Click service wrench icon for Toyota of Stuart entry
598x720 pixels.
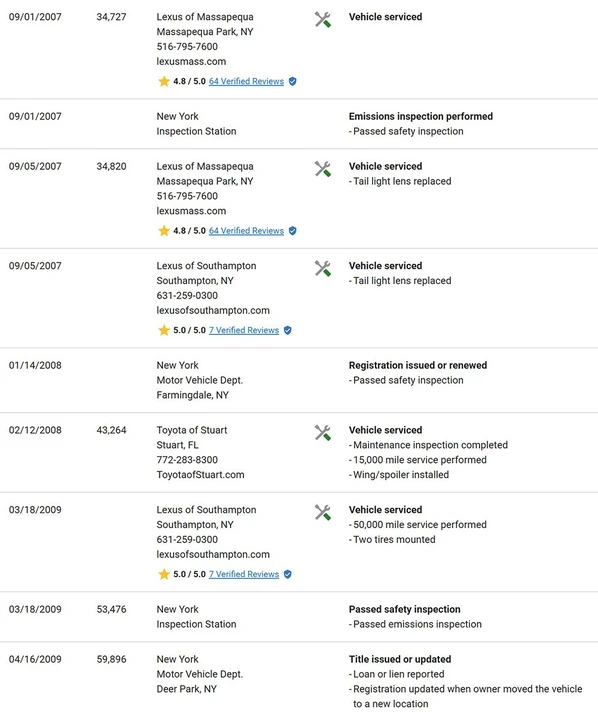click(x=322, y=433)
